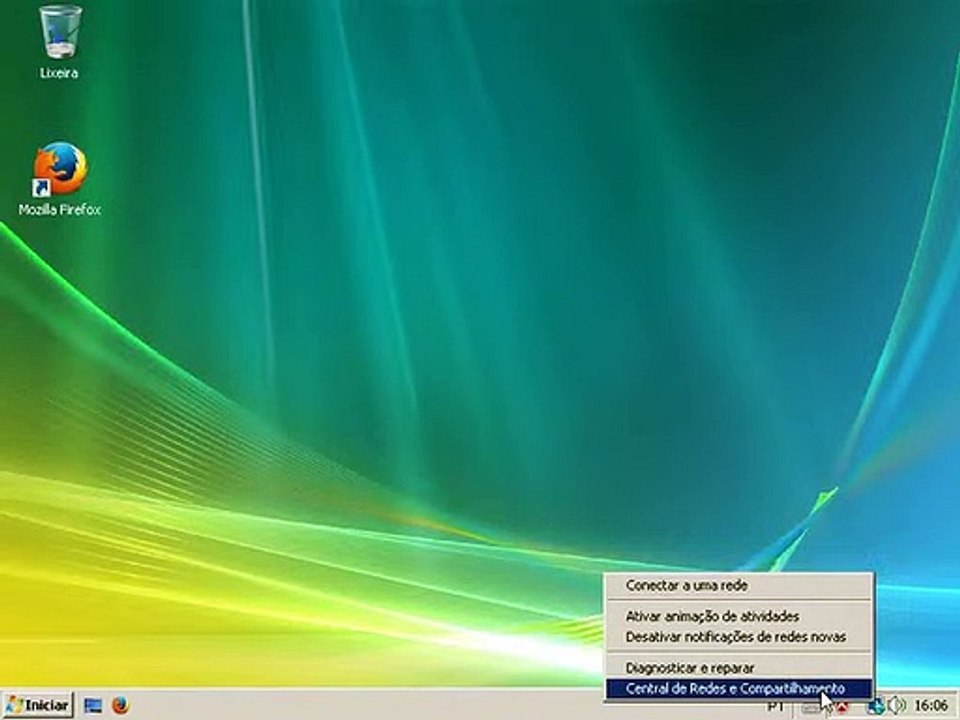Choose Desativar notificações de redes novas
960x720 pixels.
click(x=738, y=637)
